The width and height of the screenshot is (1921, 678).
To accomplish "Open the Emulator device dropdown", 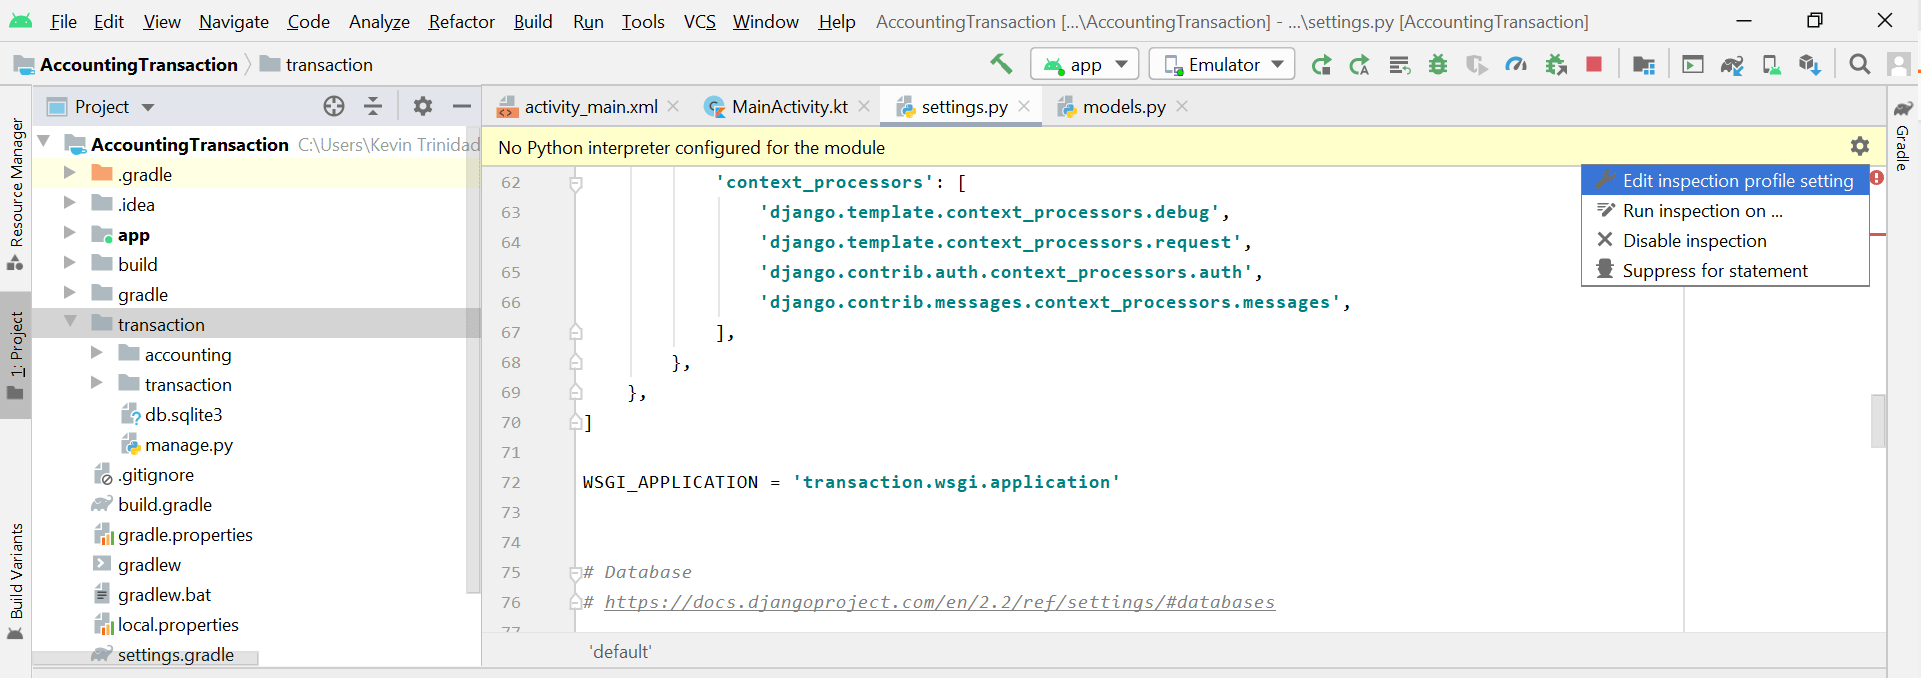I will (x=1222, y=64).
